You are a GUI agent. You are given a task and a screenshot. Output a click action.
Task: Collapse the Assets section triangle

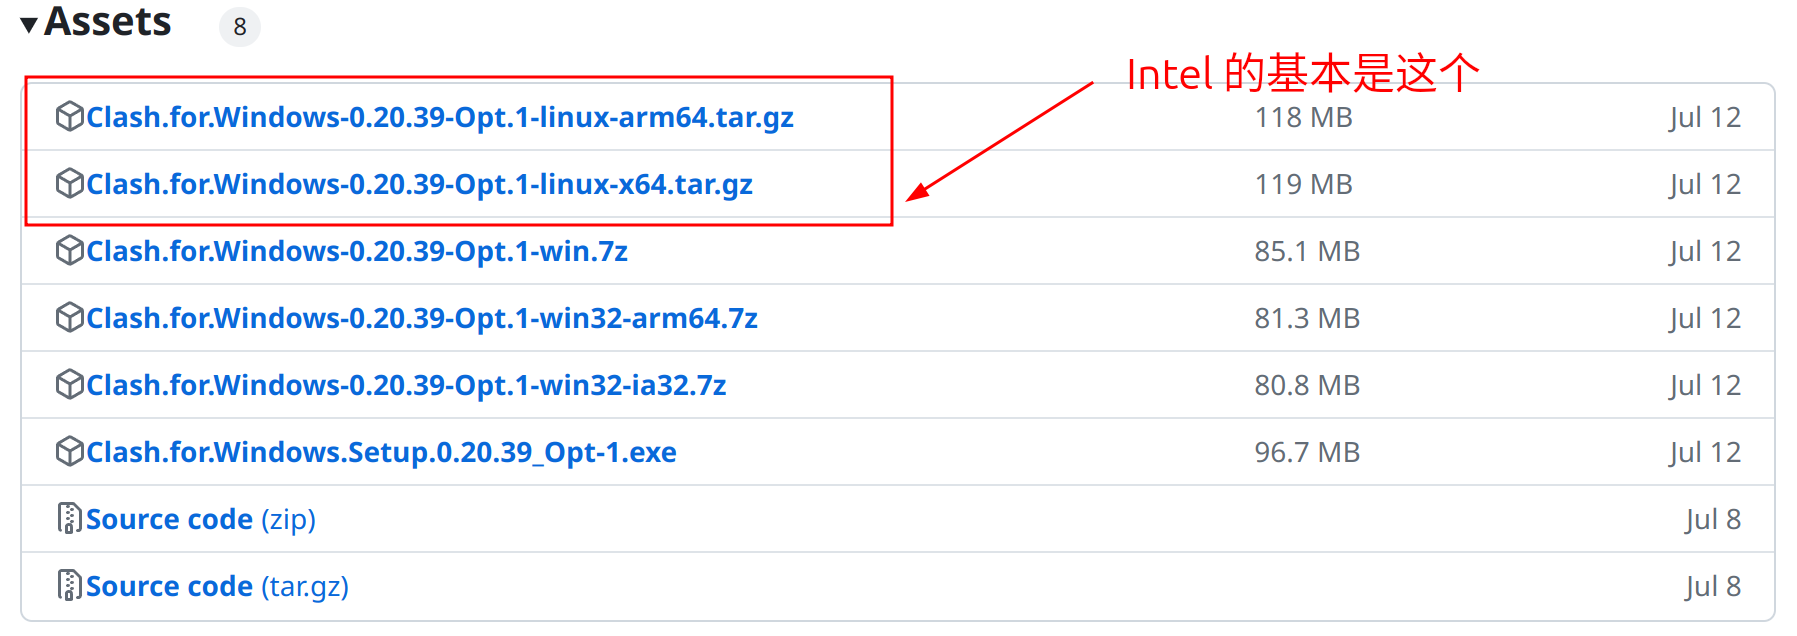tap(29, 25)
